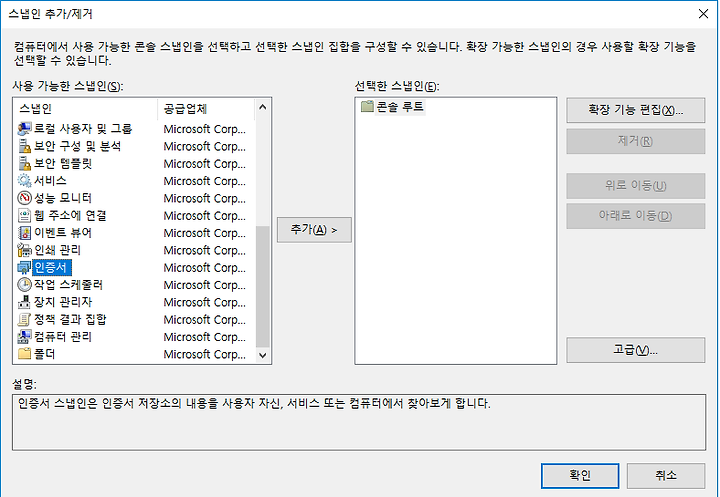Open 확장 기능 편집(X) dialog

tap(636, 110)
